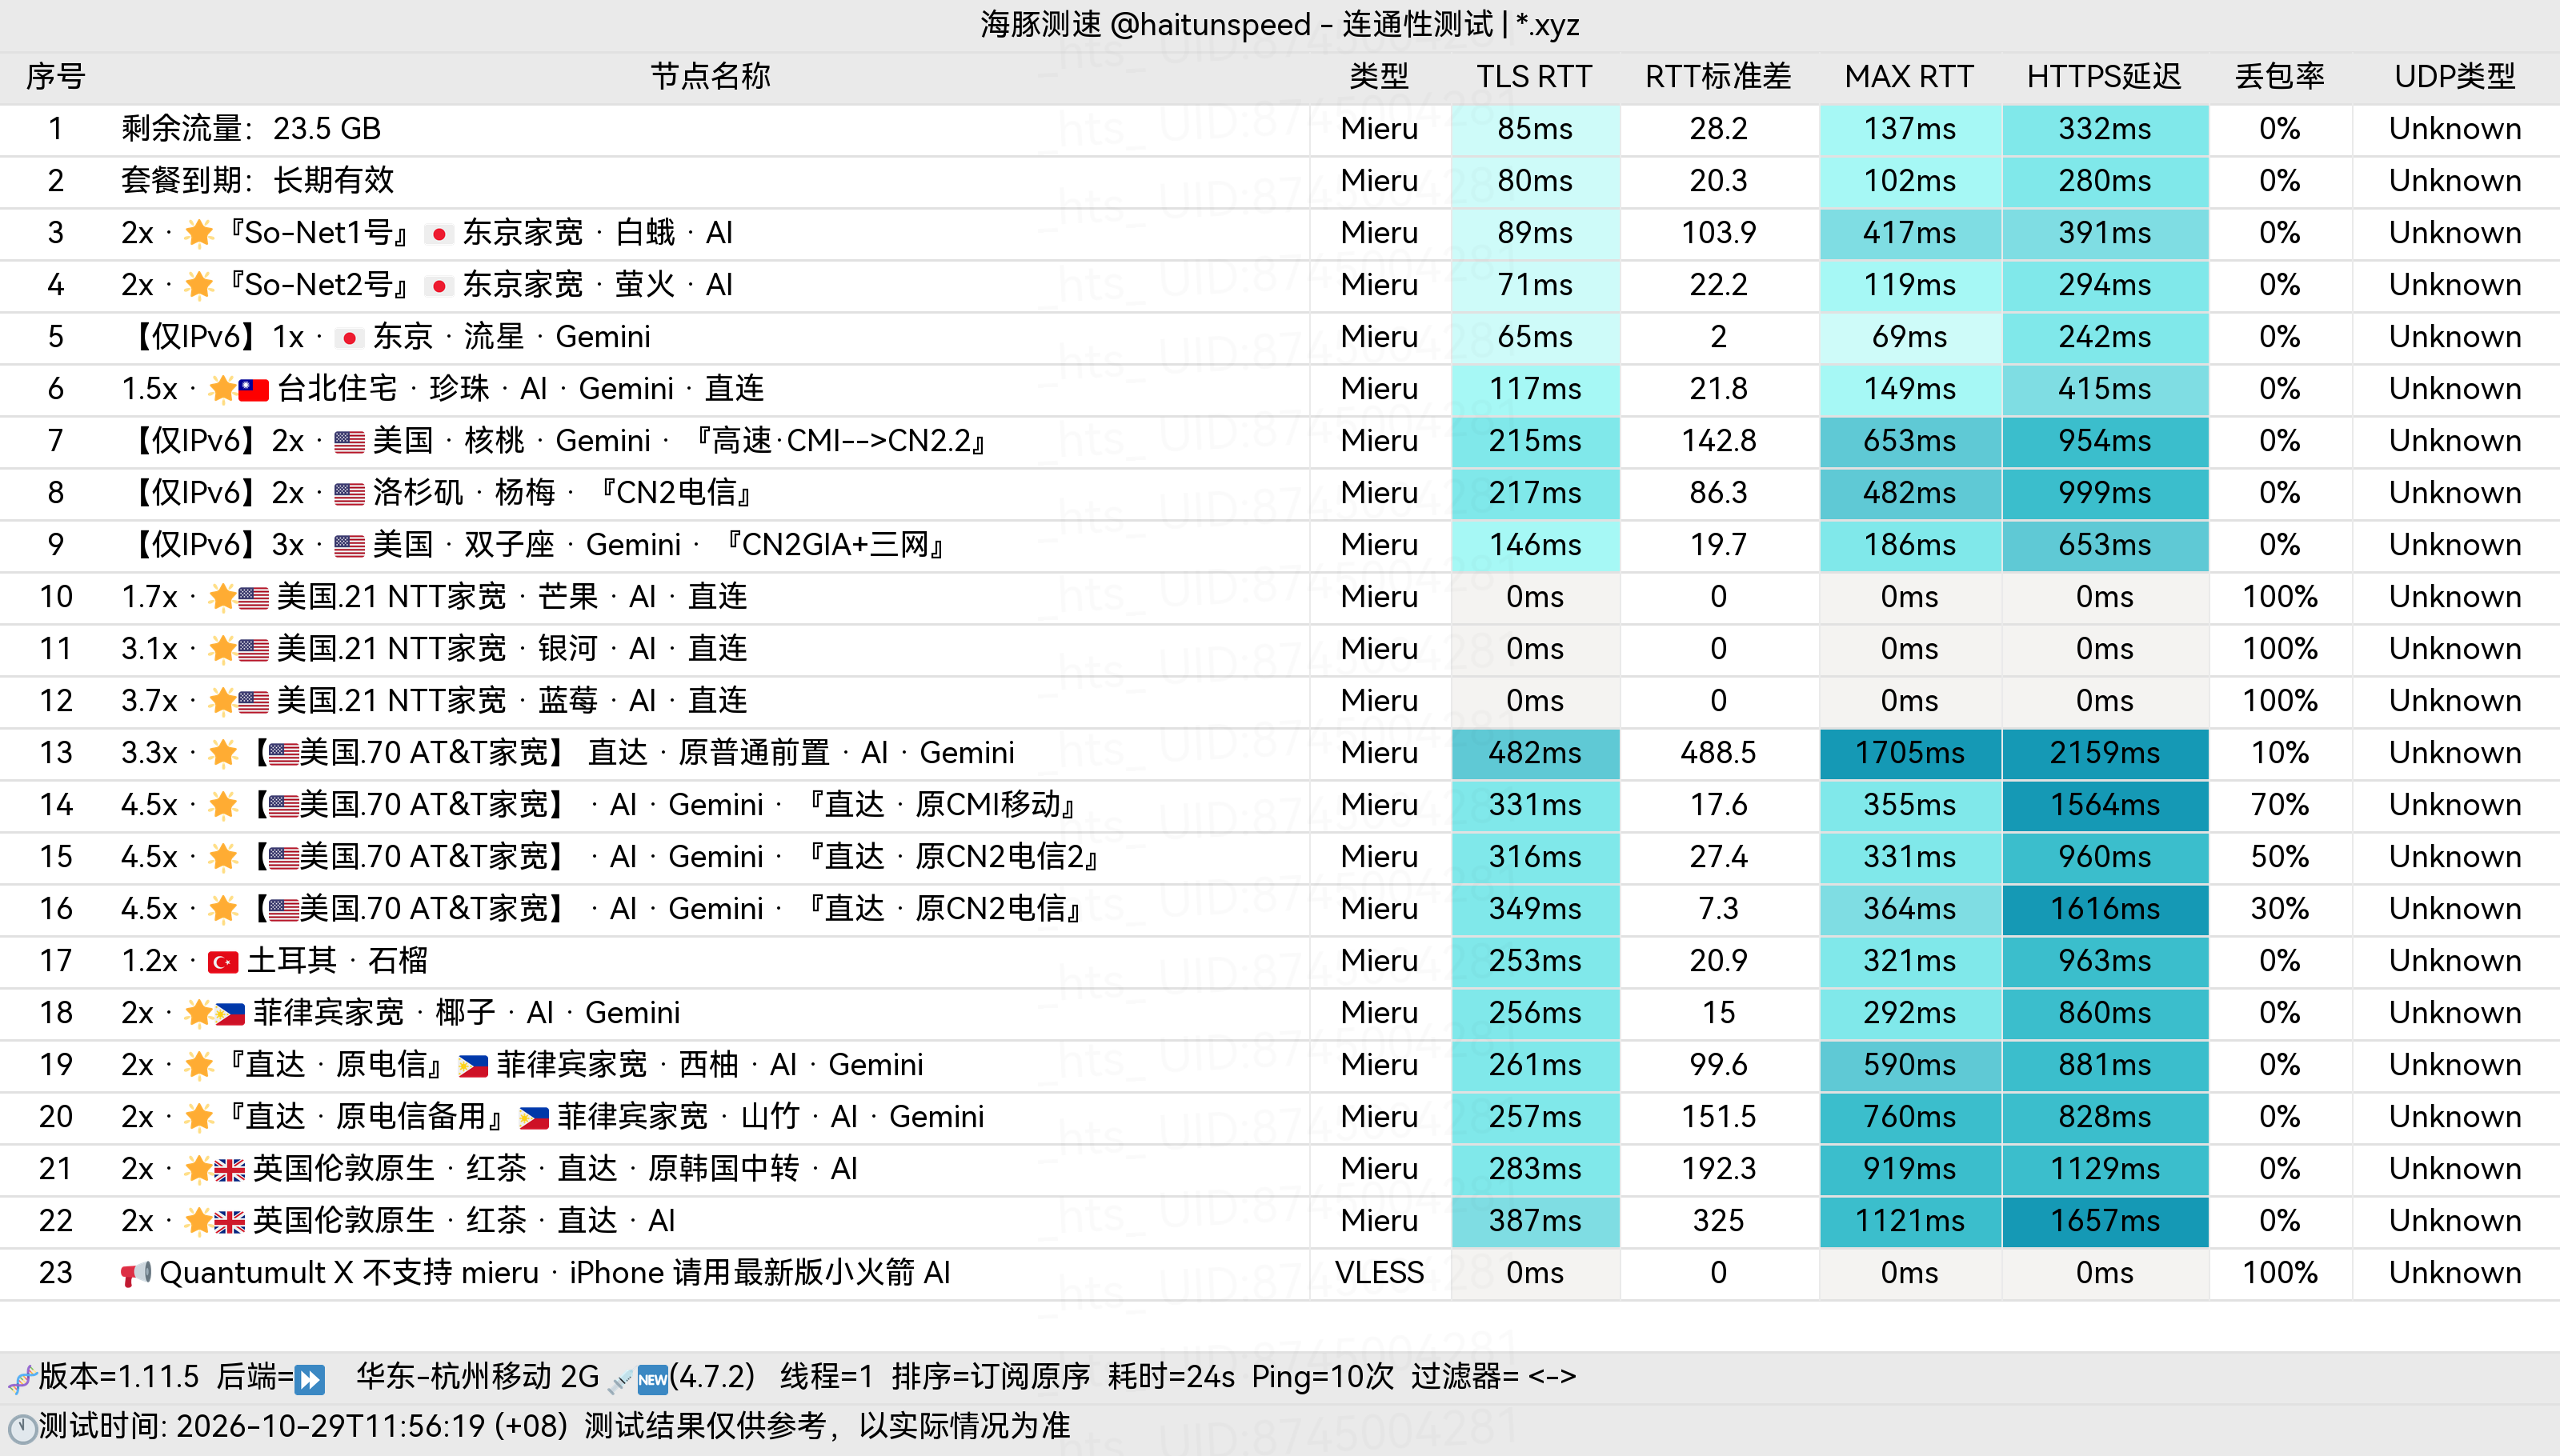This screenshot has width=2560, height=1456.
Task: Click the VLESS type cell in row 23
Action: coord(1379,1274)
